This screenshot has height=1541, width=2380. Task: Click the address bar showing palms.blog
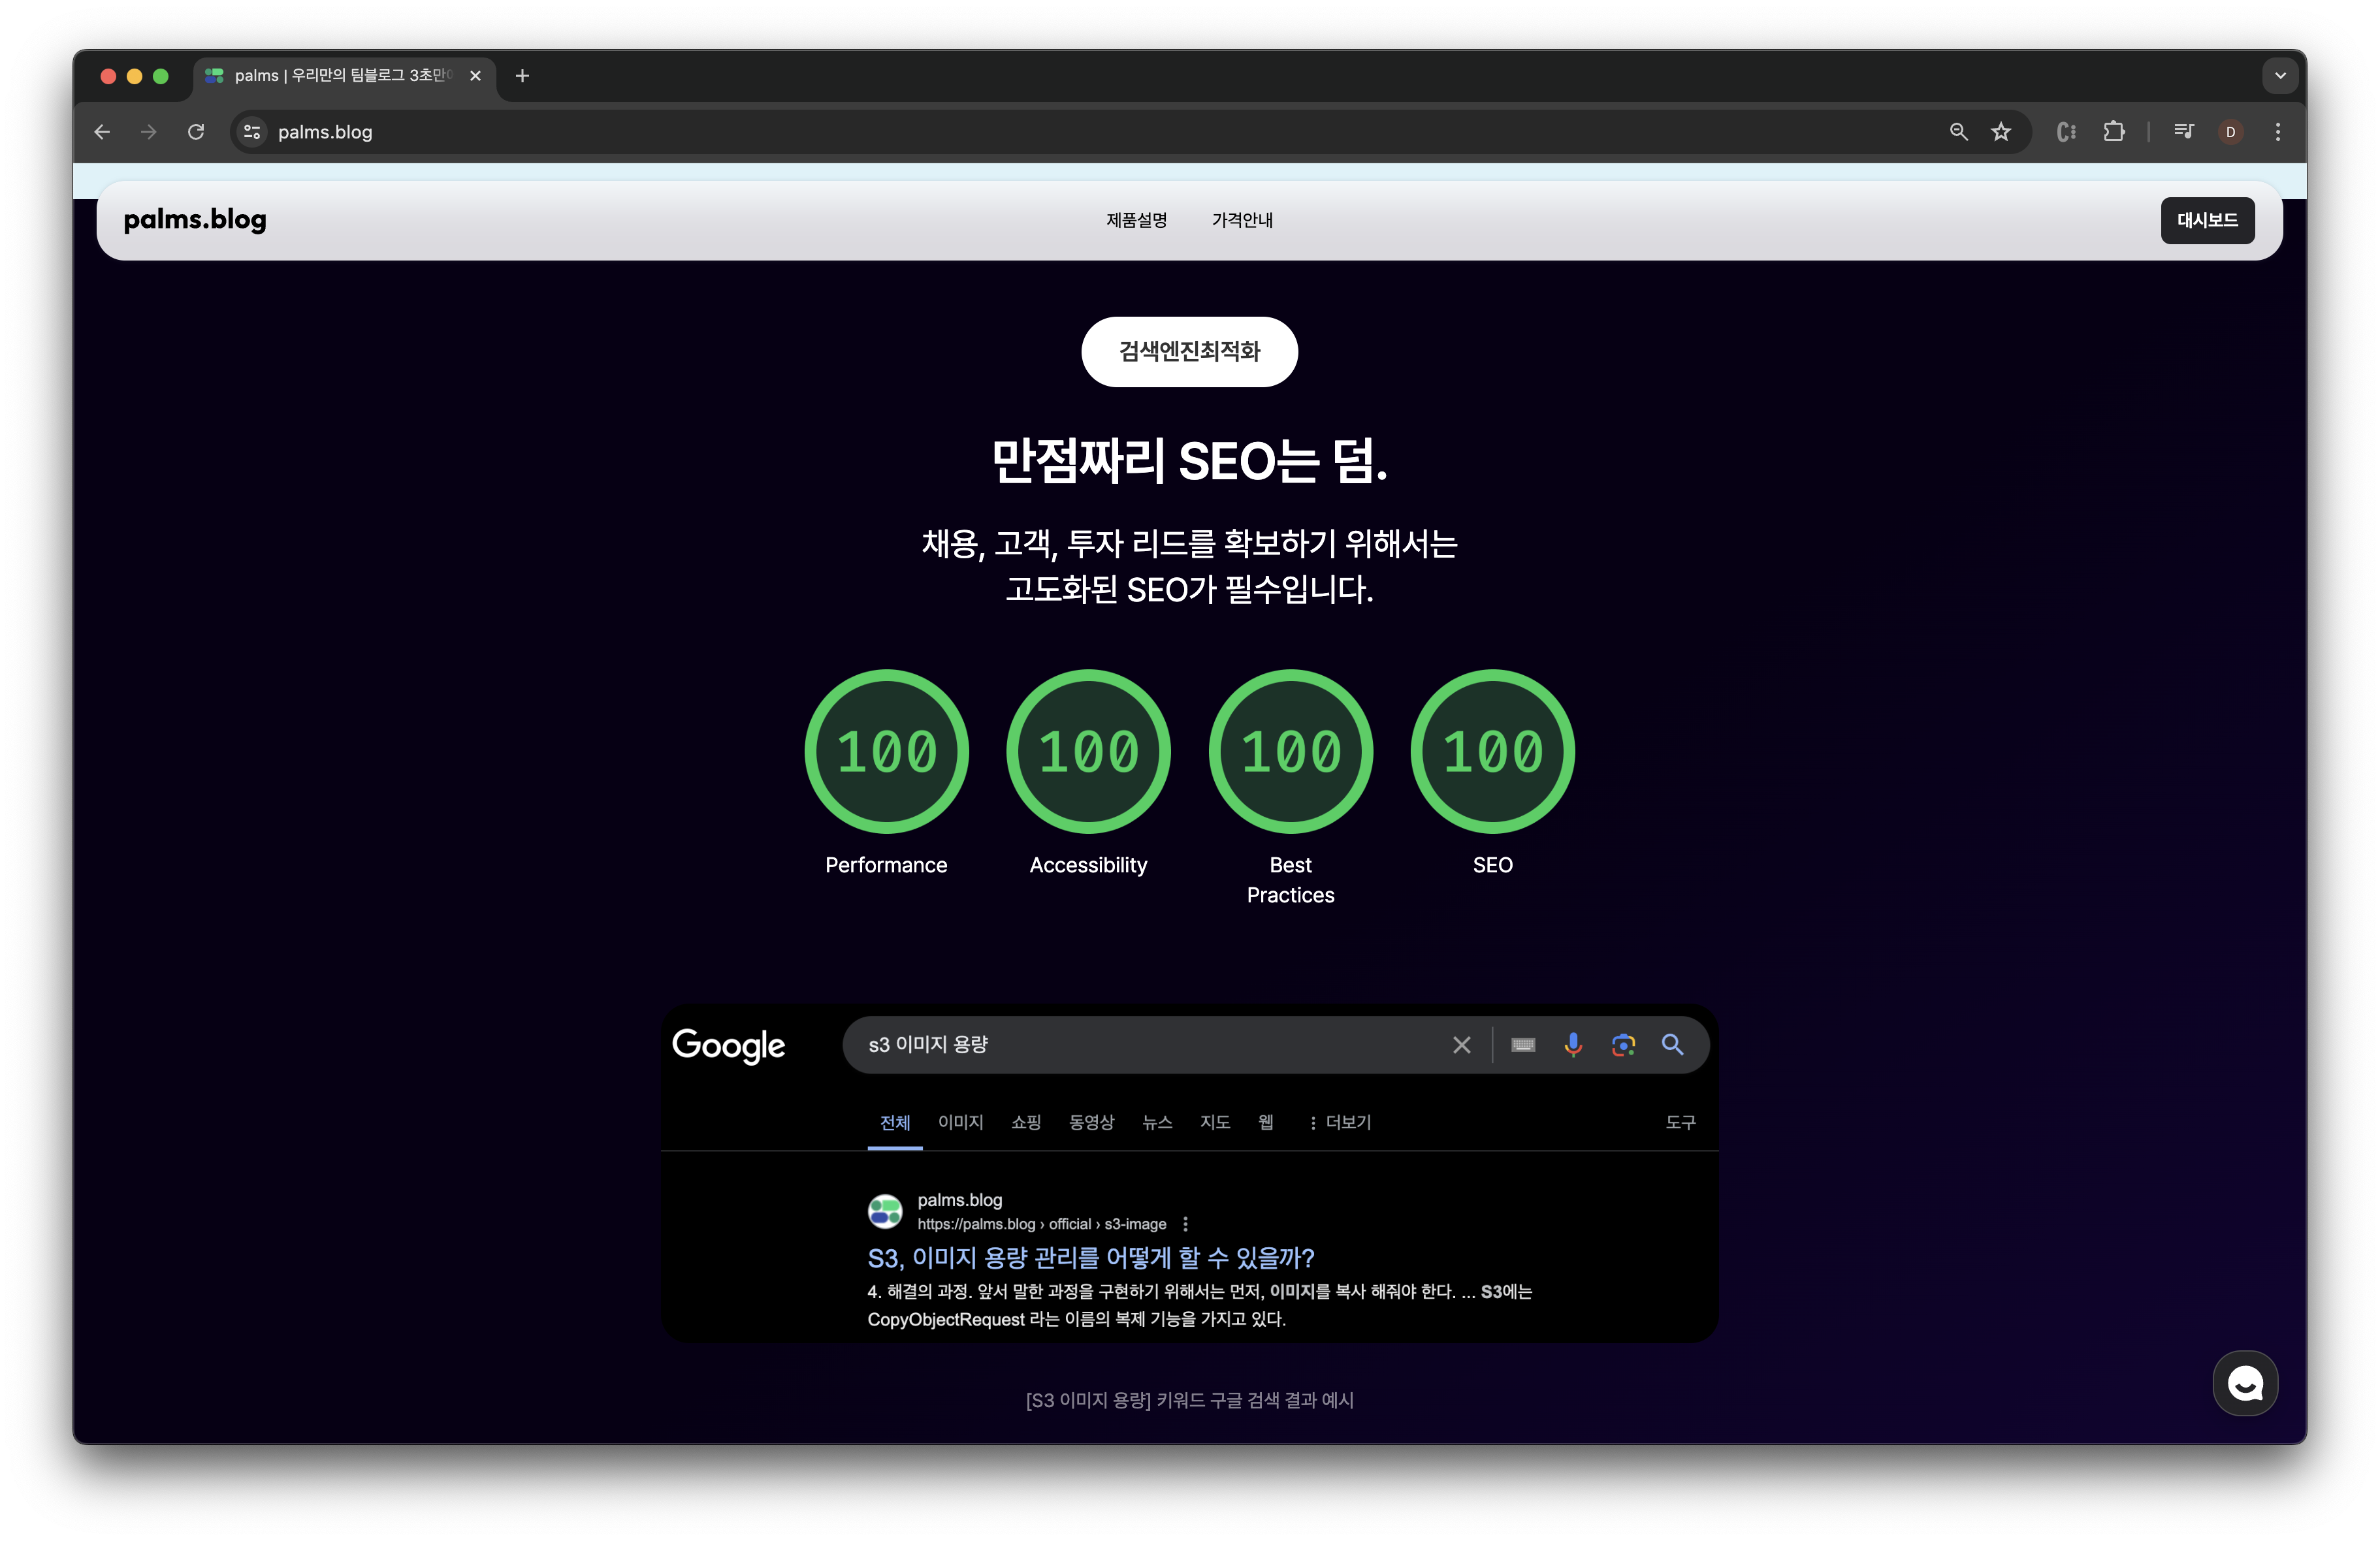click(325, 131)
